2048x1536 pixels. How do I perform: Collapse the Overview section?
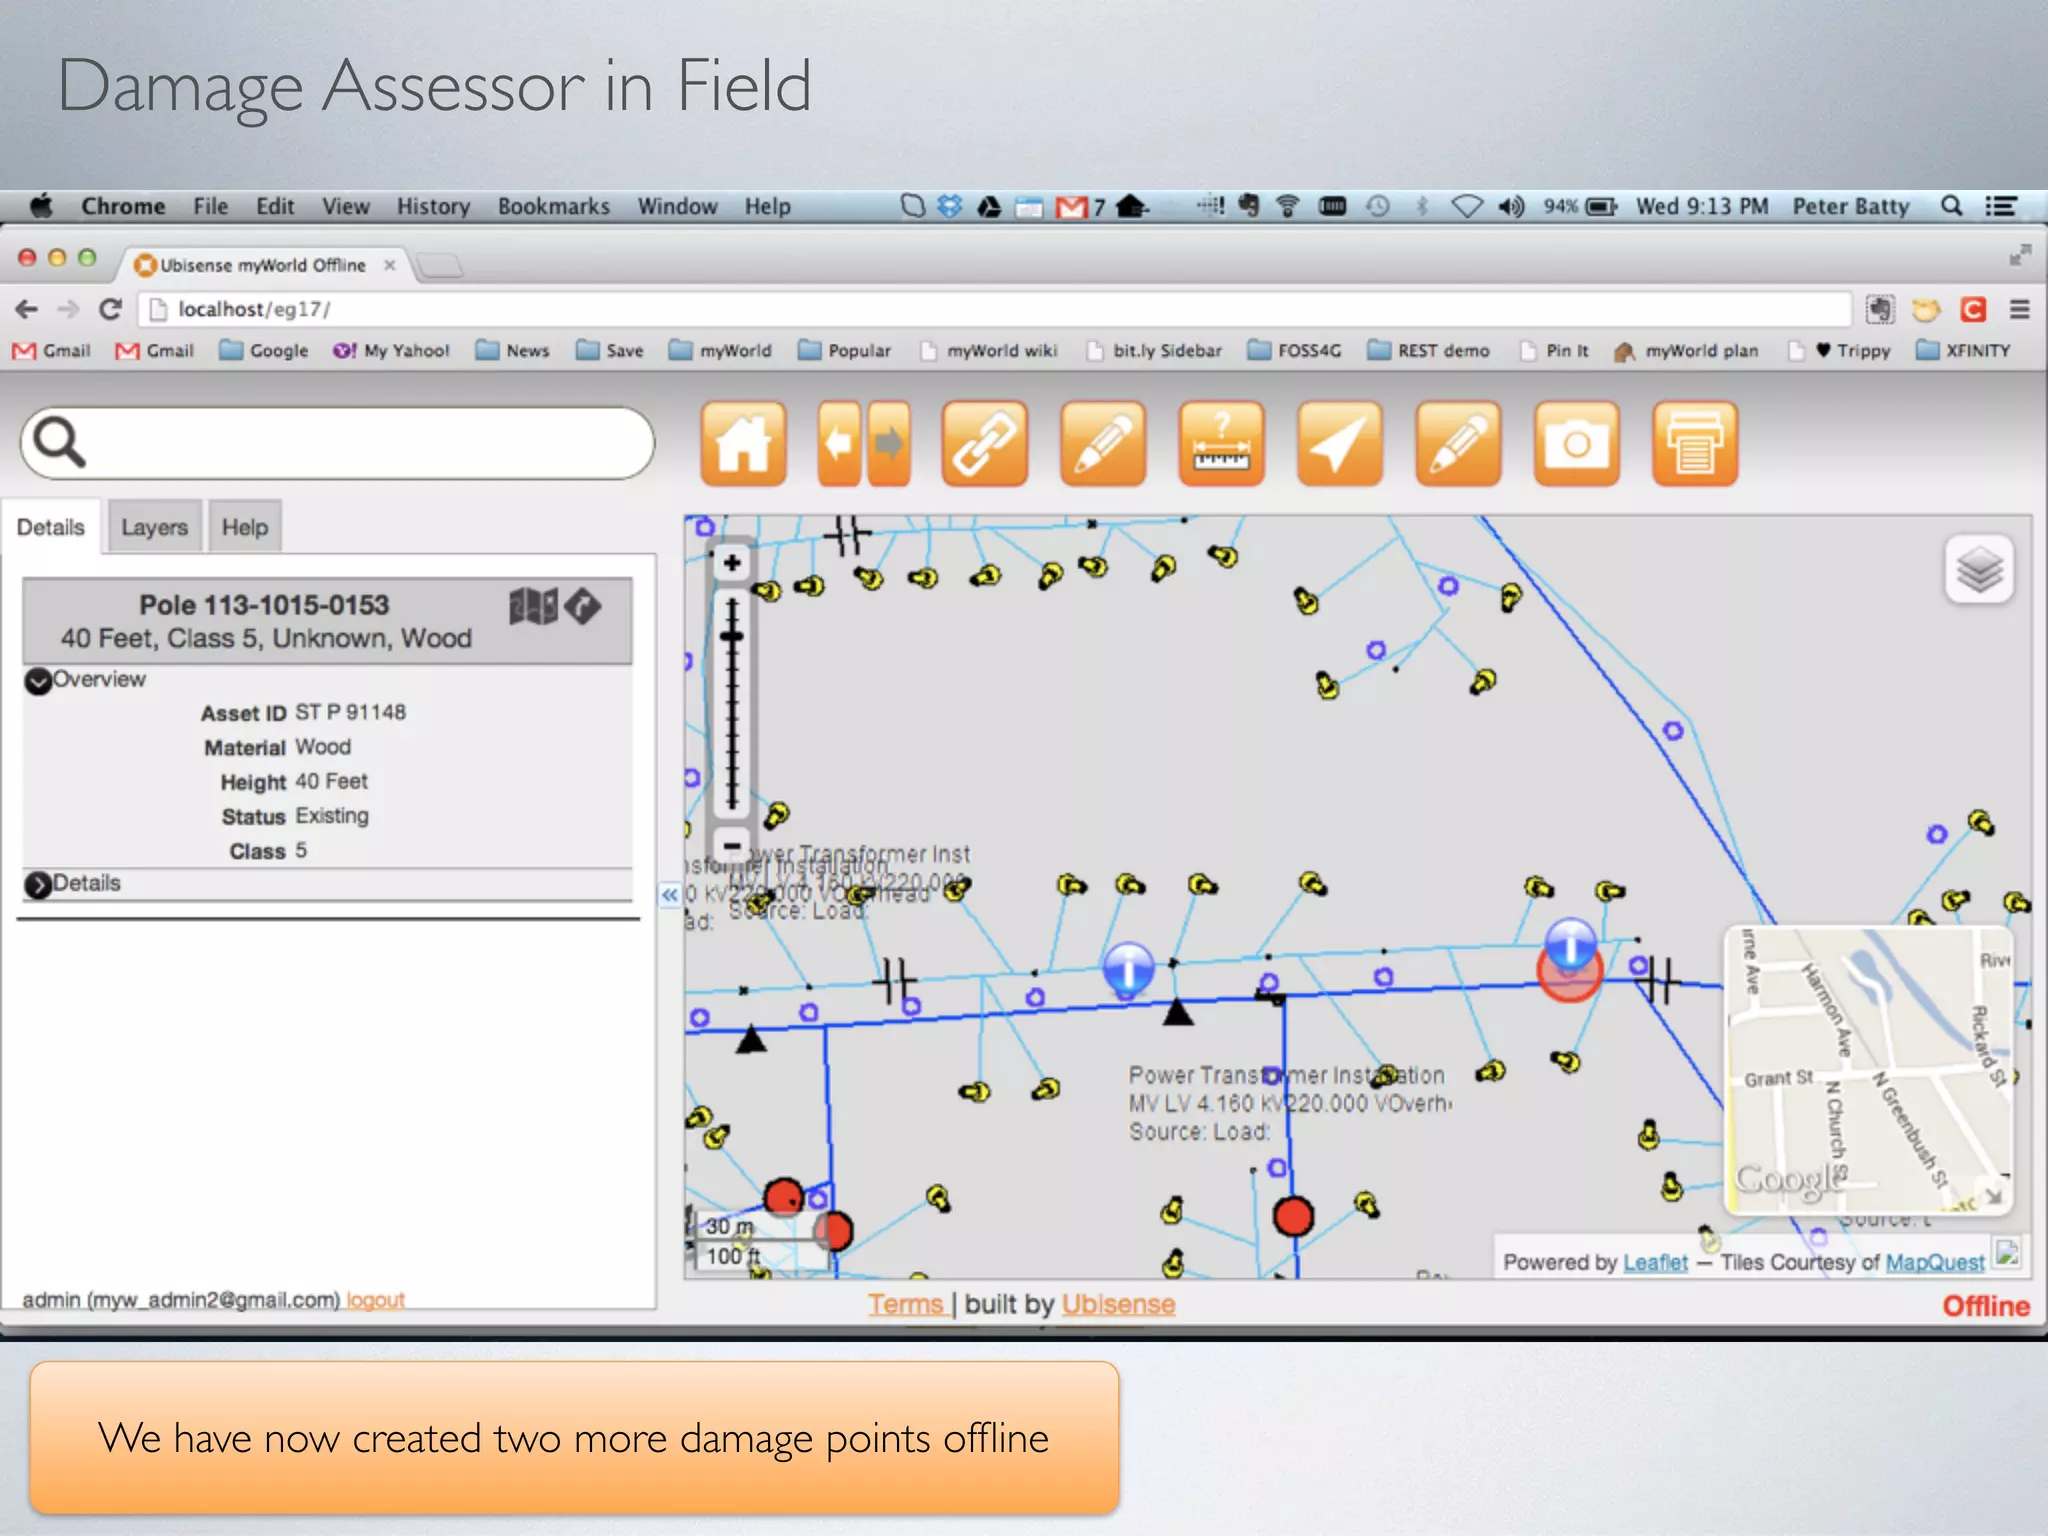point(38,681)
